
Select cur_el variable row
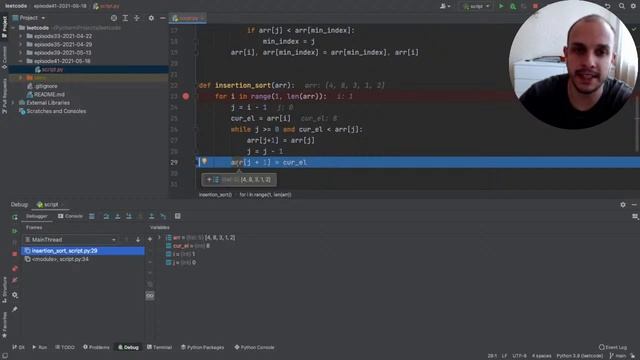tap(188, 246)
